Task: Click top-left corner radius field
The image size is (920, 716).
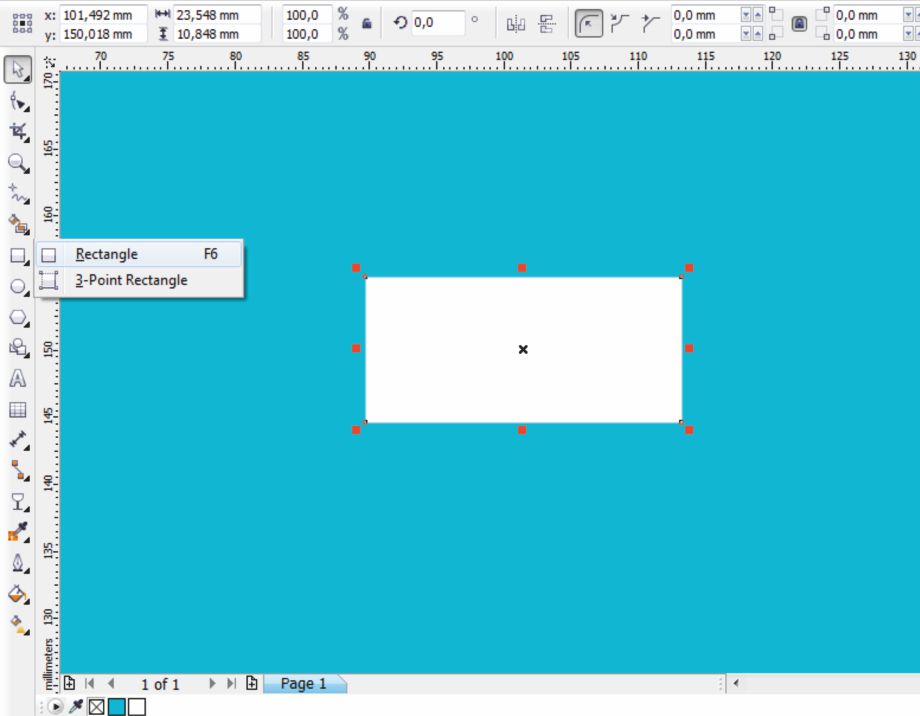Action: tap(705, 15)
